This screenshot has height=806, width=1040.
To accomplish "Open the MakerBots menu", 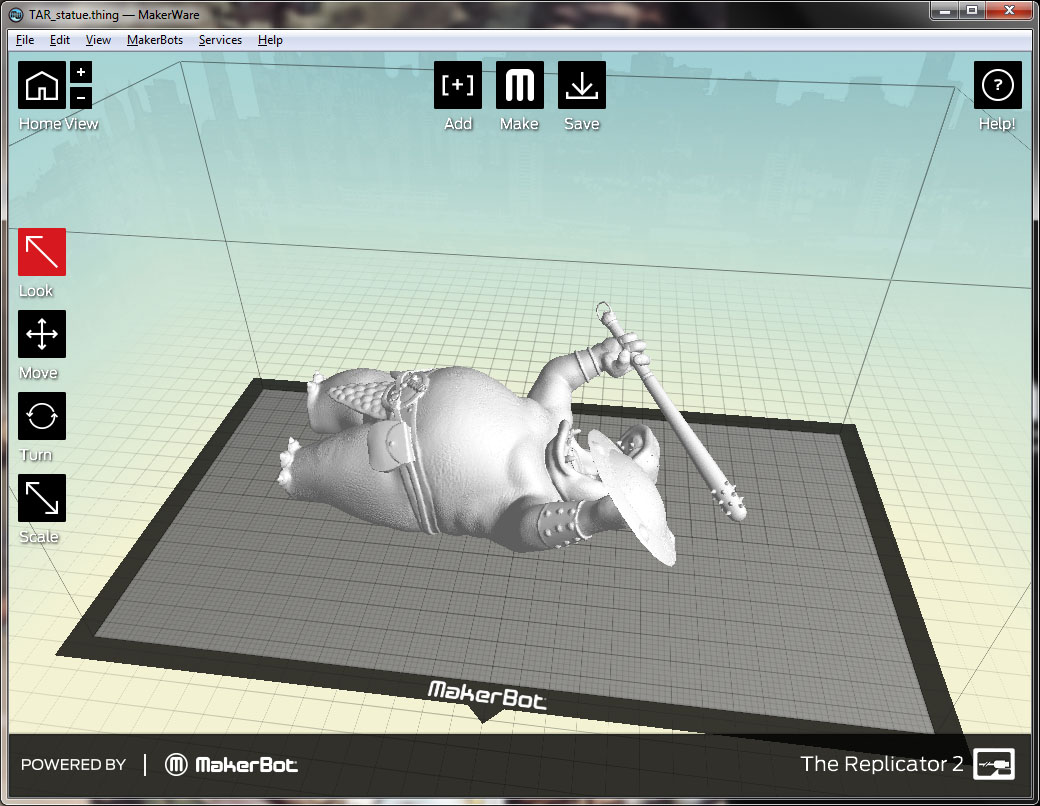I will [x=155, y=40].
